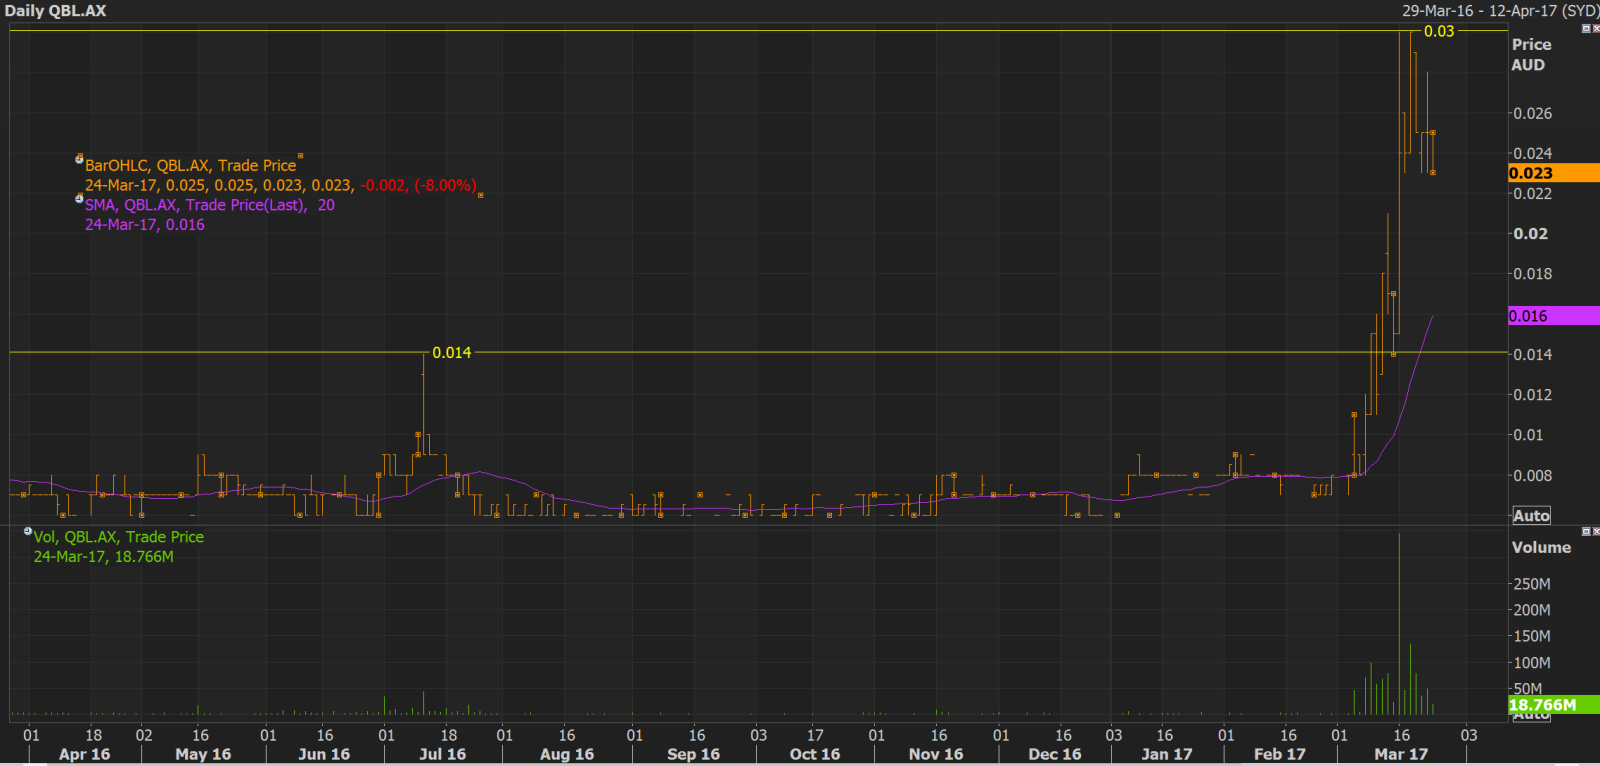
Task: Click the magenta 0.016 SMA value tag
Action: [1554, 316]
